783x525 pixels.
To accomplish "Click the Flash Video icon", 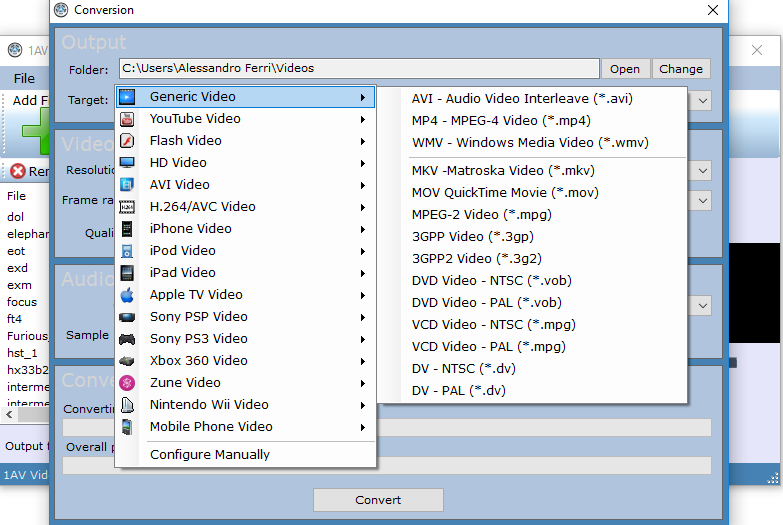I will tap(127, 141).
